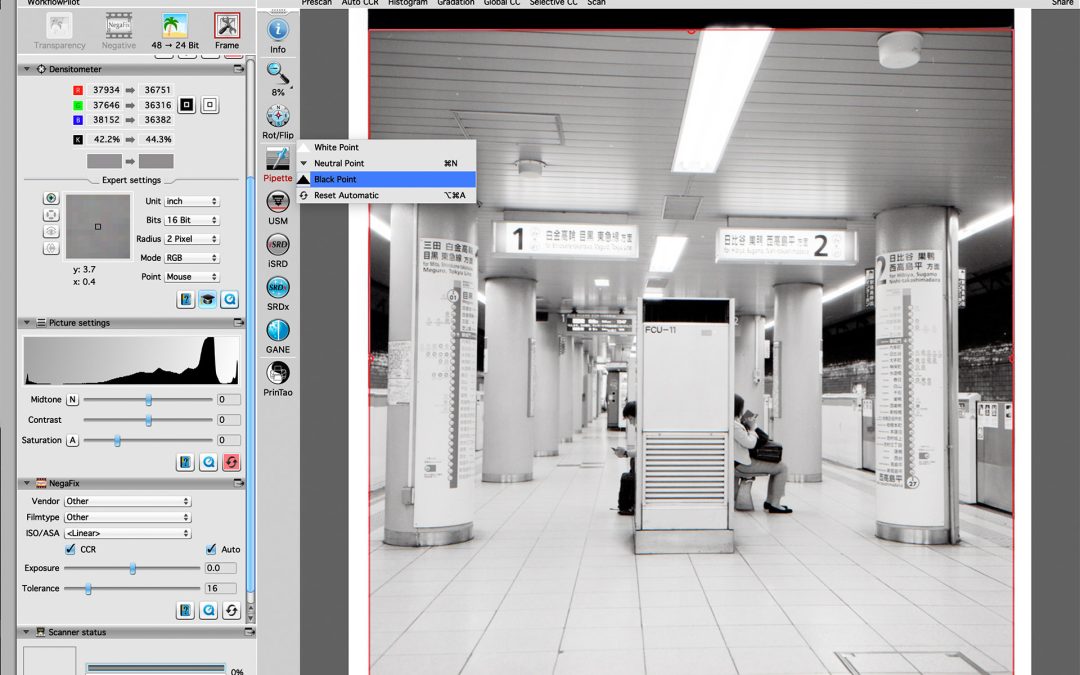This screenshot has height=675, width=1080.
Task: Open the Vendor dropdown in NegaFix
Action: point(127,501)
